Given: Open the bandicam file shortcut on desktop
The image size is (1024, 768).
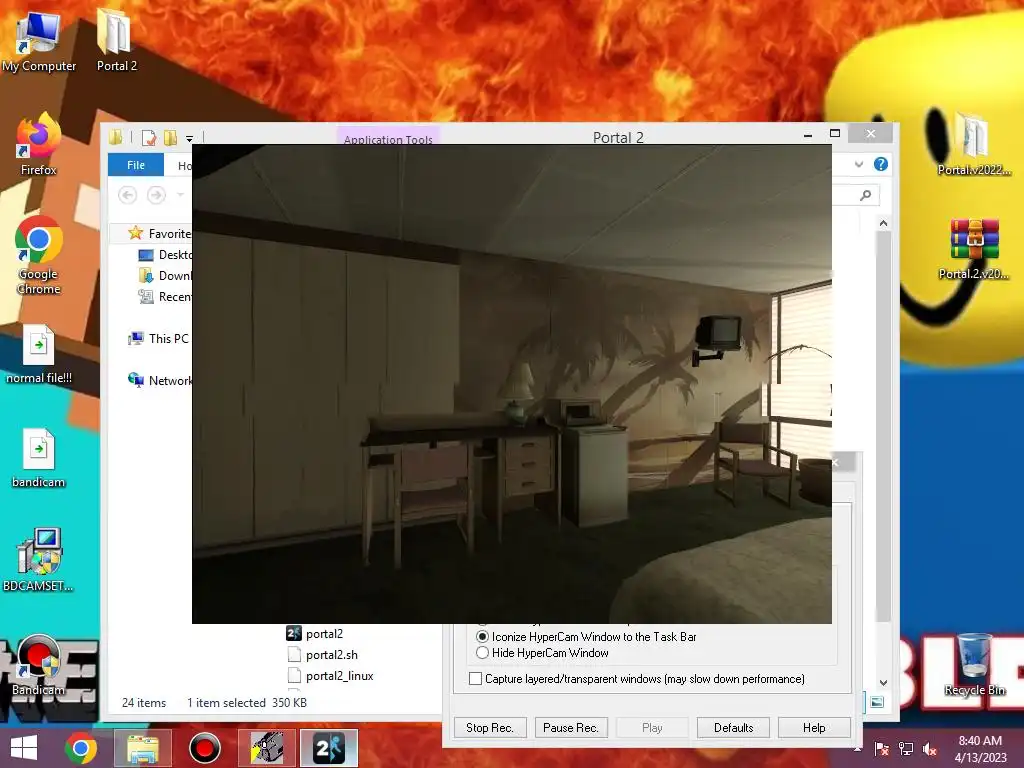Looking at the screenshot, I should 39,458.
